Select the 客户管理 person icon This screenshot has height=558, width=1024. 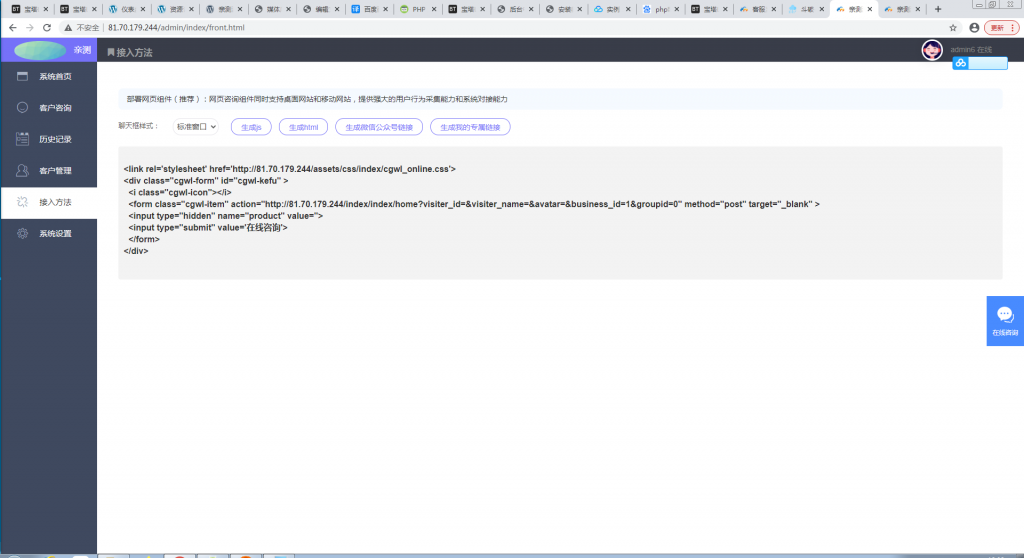[x=23, y=170]
